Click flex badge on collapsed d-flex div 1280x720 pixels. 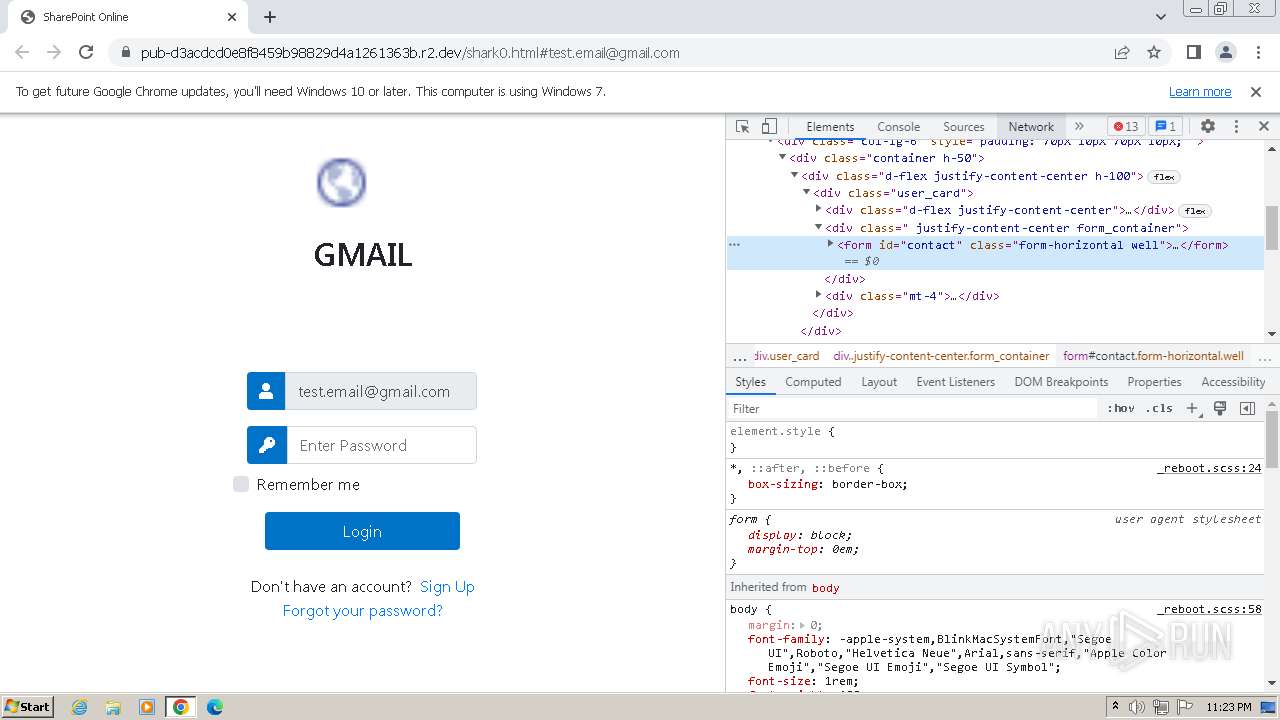pyautogui.click(x=1195, y=211)
